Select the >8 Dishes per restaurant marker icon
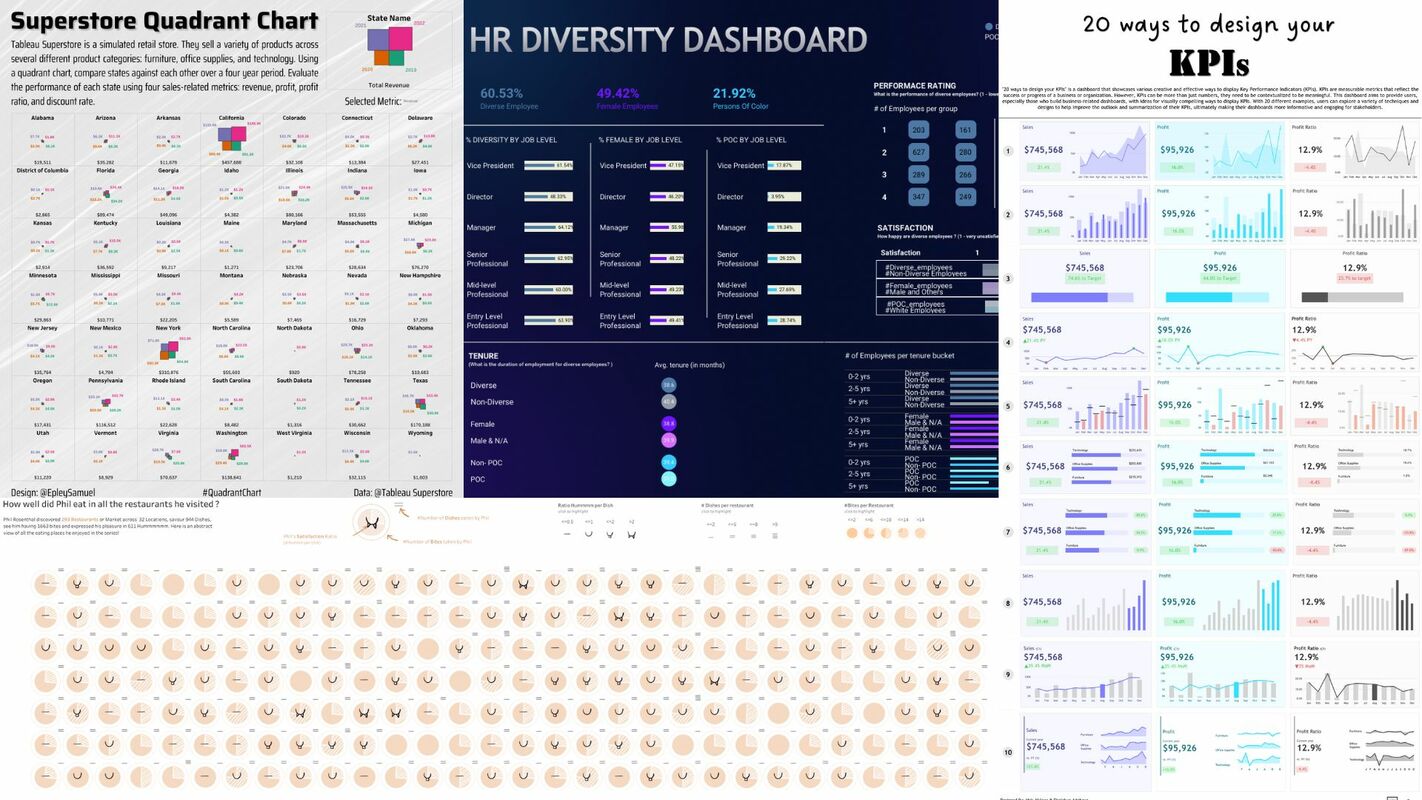 pos(775,535)
